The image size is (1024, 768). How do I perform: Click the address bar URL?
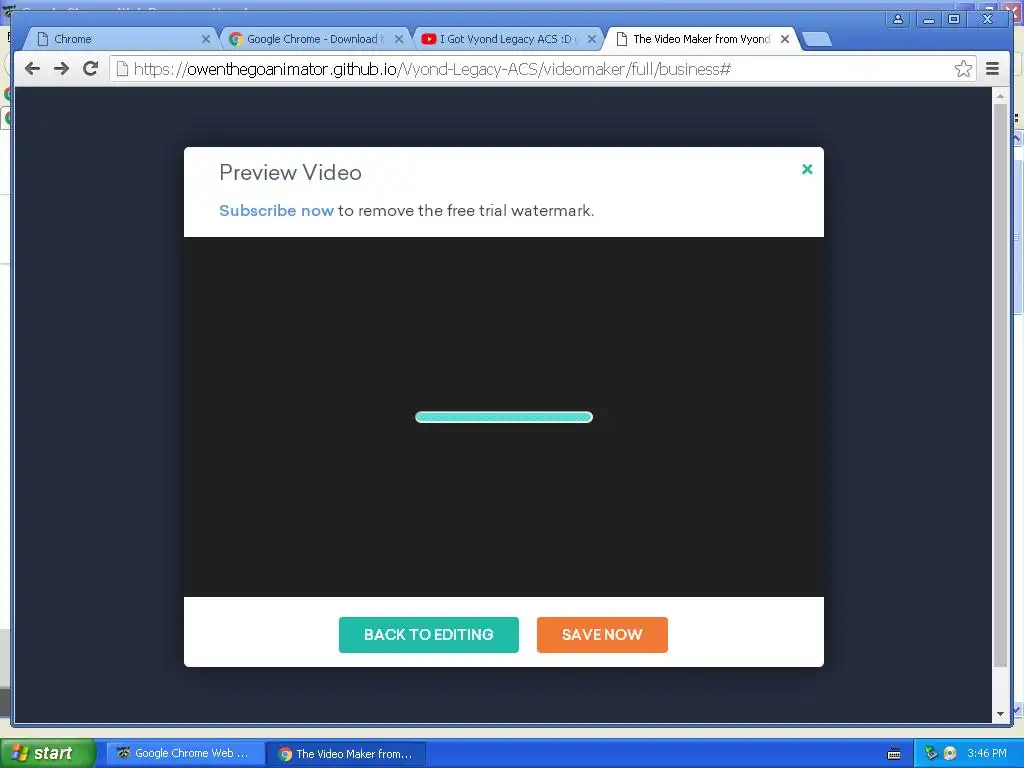pyautogui.click(x=432, y=69)
